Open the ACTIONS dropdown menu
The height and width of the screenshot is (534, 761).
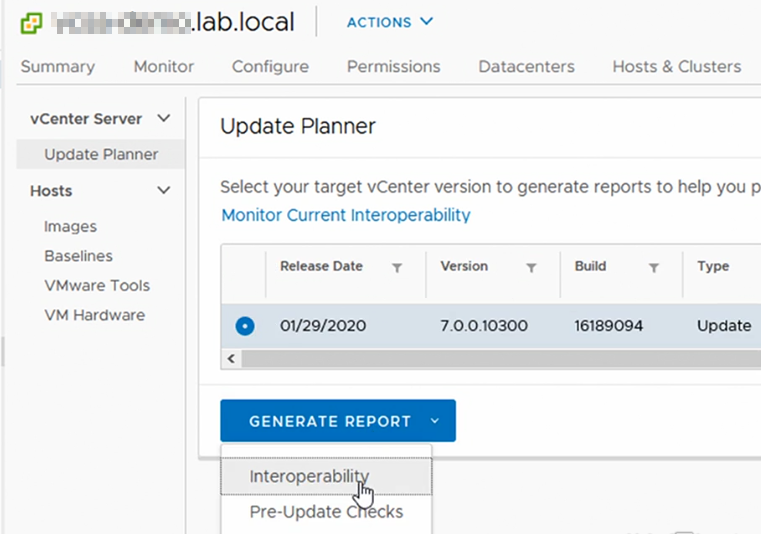pyautogui.click(x=390, y=22)
